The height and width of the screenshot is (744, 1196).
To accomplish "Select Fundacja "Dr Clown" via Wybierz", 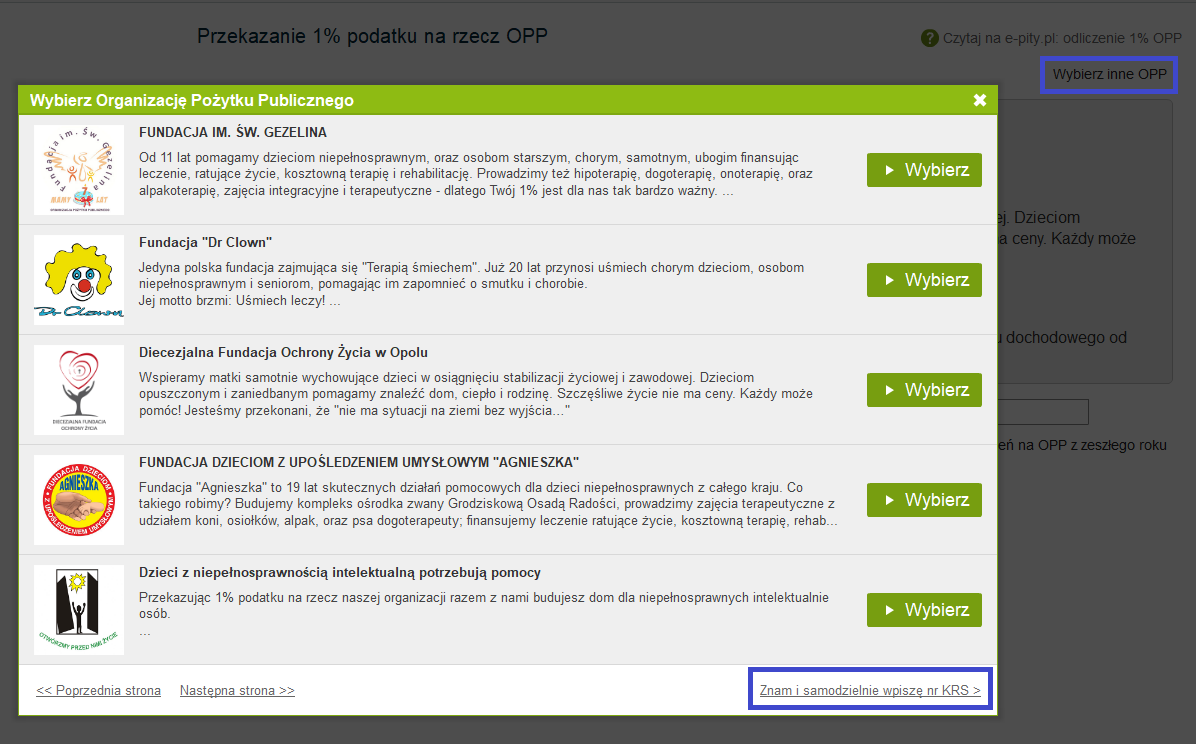I will click(924, 279).
